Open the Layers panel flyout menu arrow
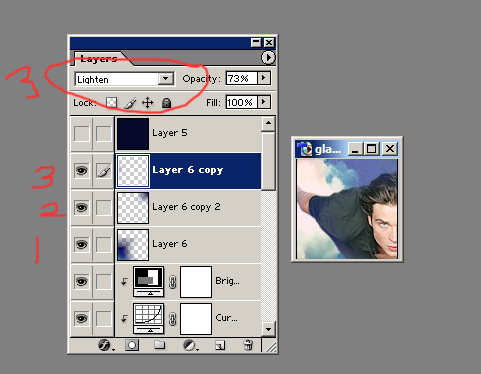This screenshot has height=374, width=481. point(268,58)
